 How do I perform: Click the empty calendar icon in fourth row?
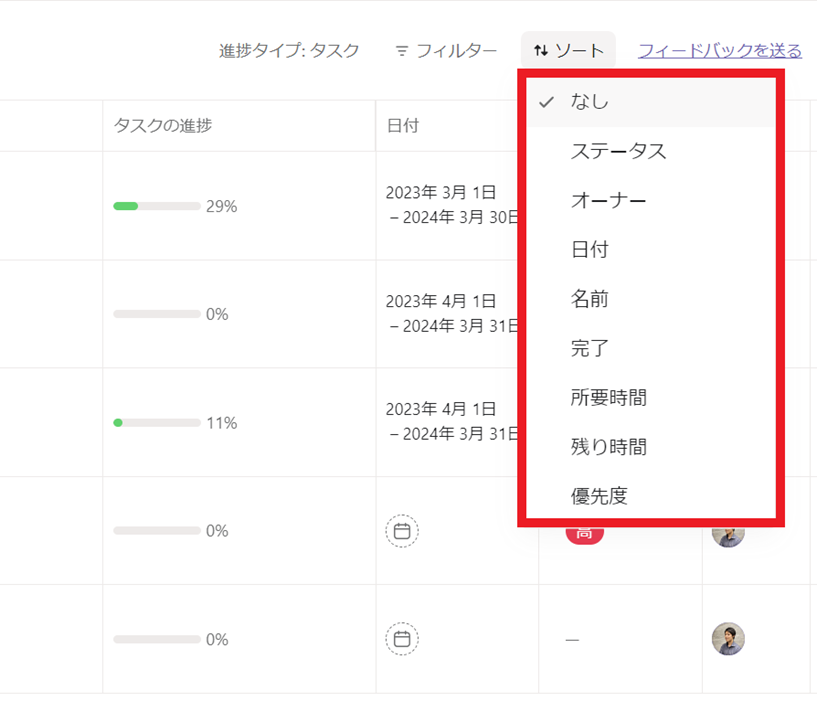[x=402, y=531]
